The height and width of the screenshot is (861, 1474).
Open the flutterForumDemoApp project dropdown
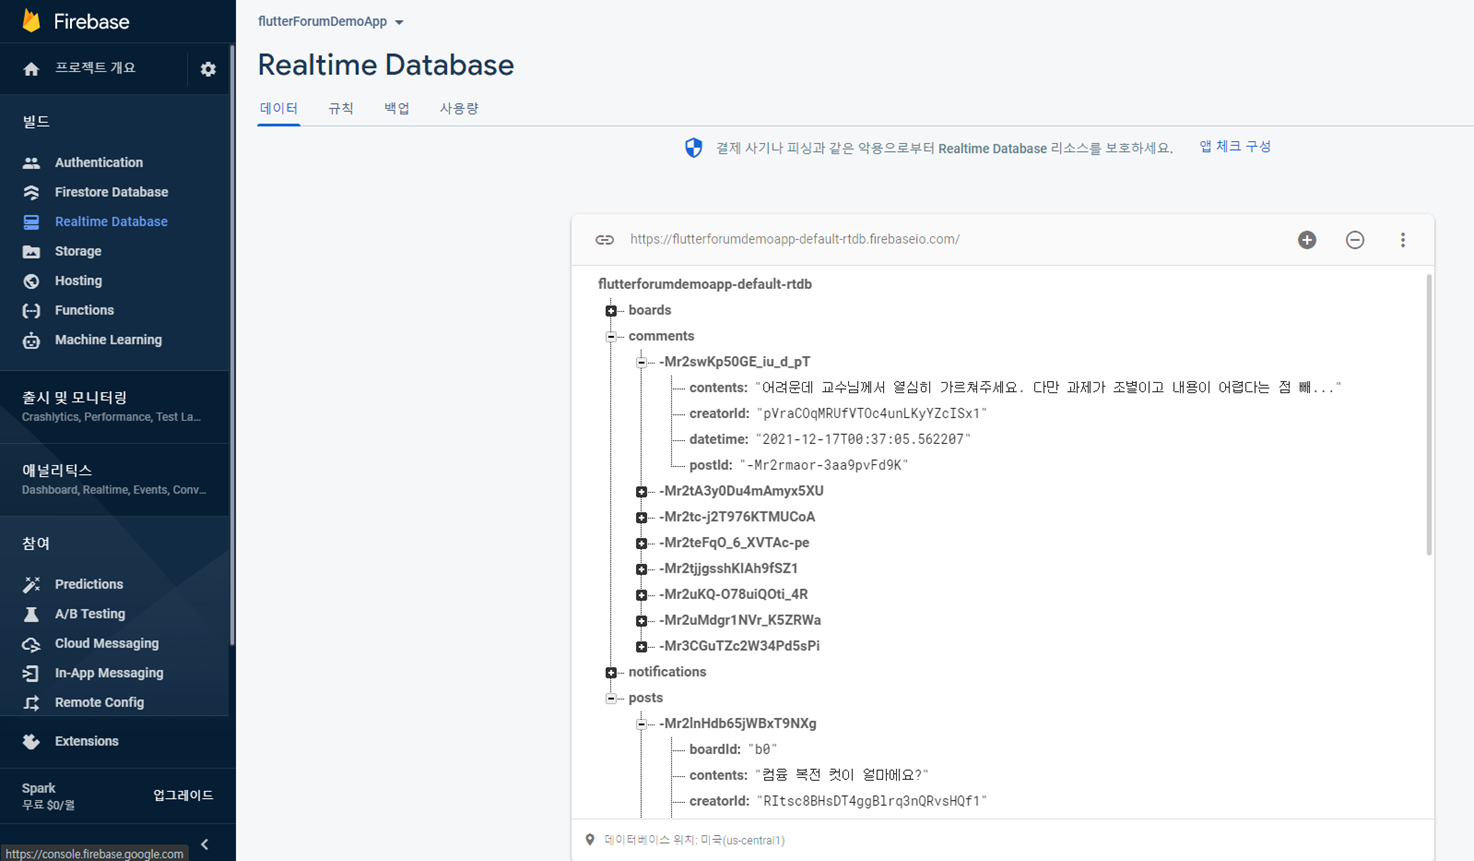click(331, 21)
